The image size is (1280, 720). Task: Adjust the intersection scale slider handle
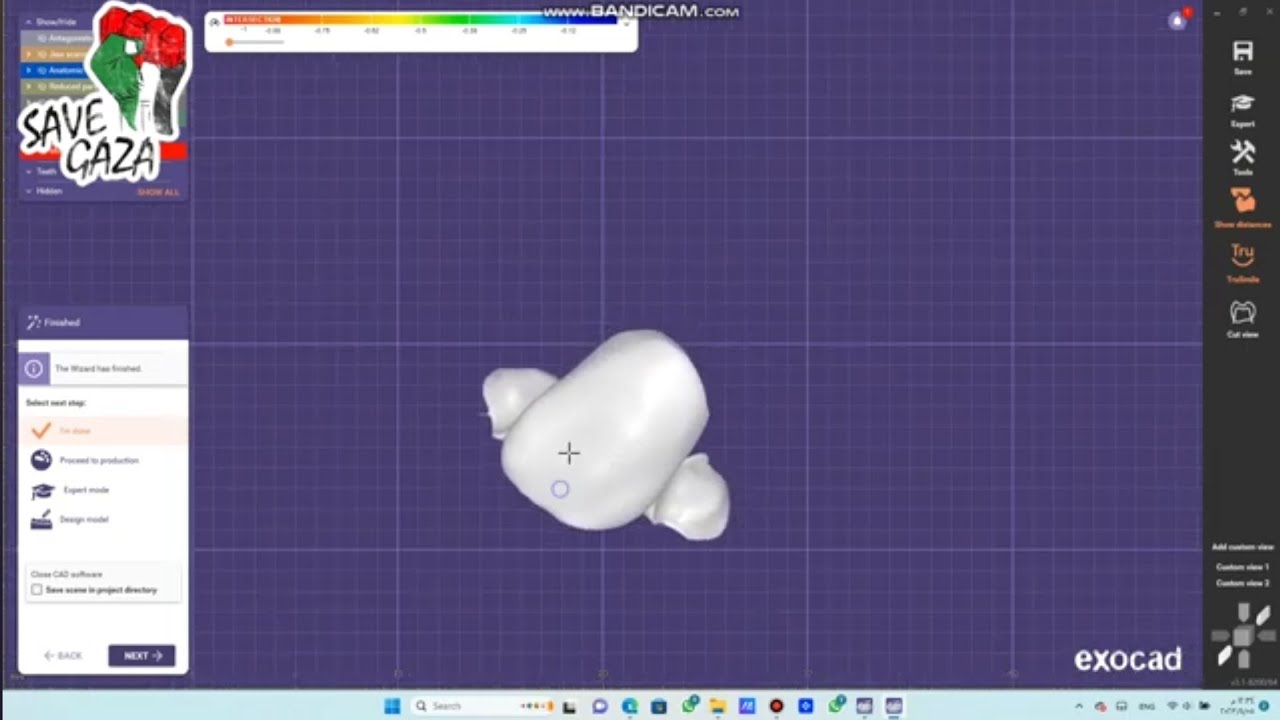pyautogui.click(x=230, y=42)
